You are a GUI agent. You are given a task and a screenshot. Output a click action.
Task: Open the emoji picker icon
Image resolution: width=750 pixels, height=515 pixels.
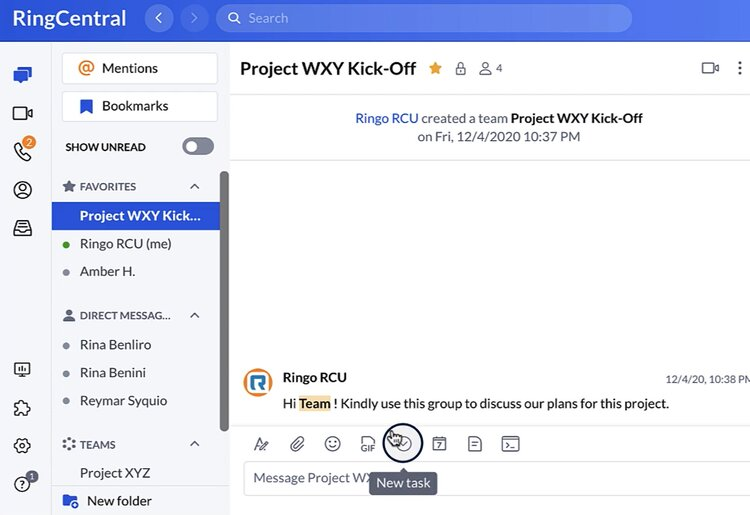333,444
